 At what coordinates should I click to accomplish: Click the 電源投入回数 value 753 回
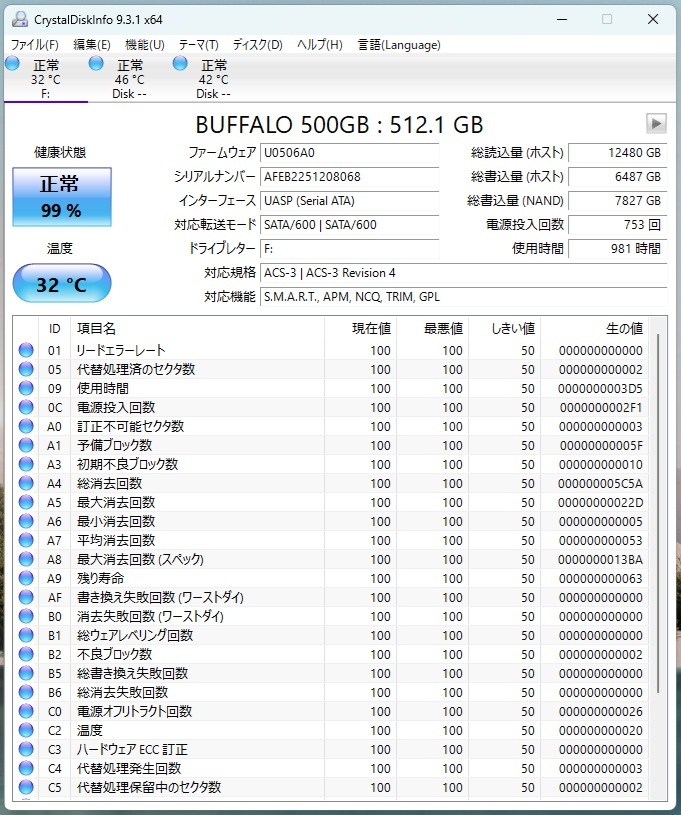(618, 225)
